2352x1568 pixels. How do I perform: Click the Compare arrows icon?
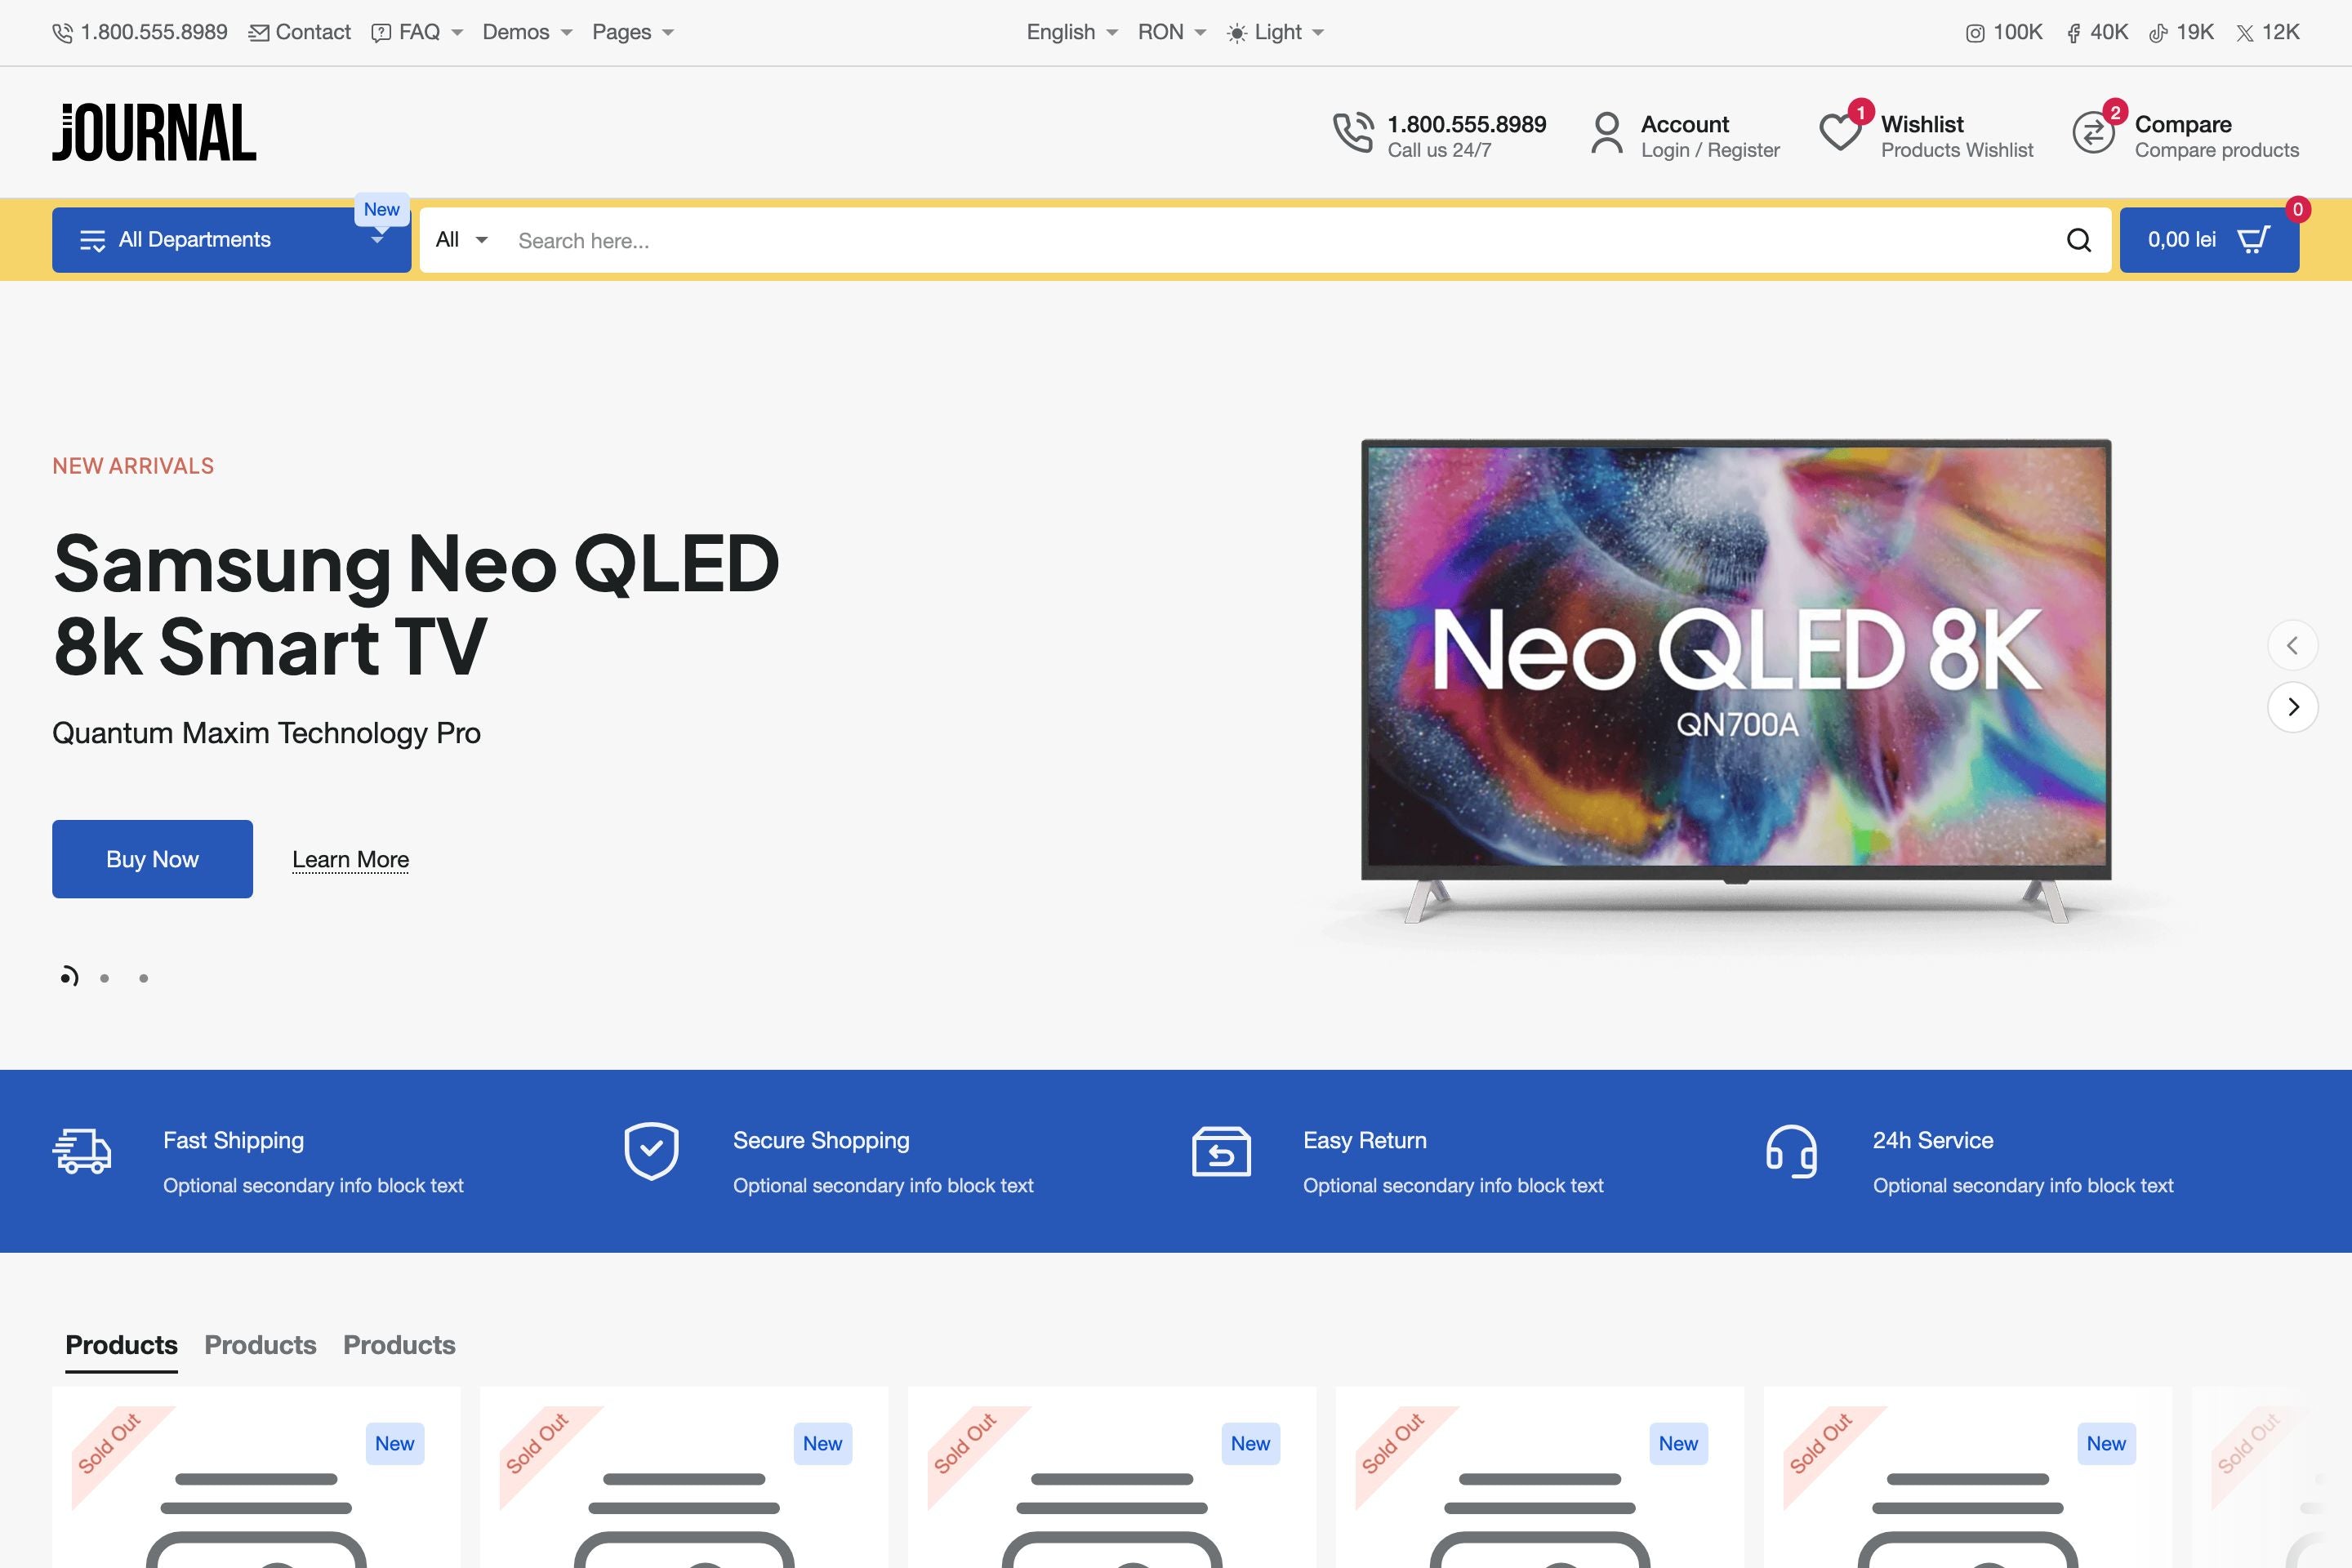2093,132
